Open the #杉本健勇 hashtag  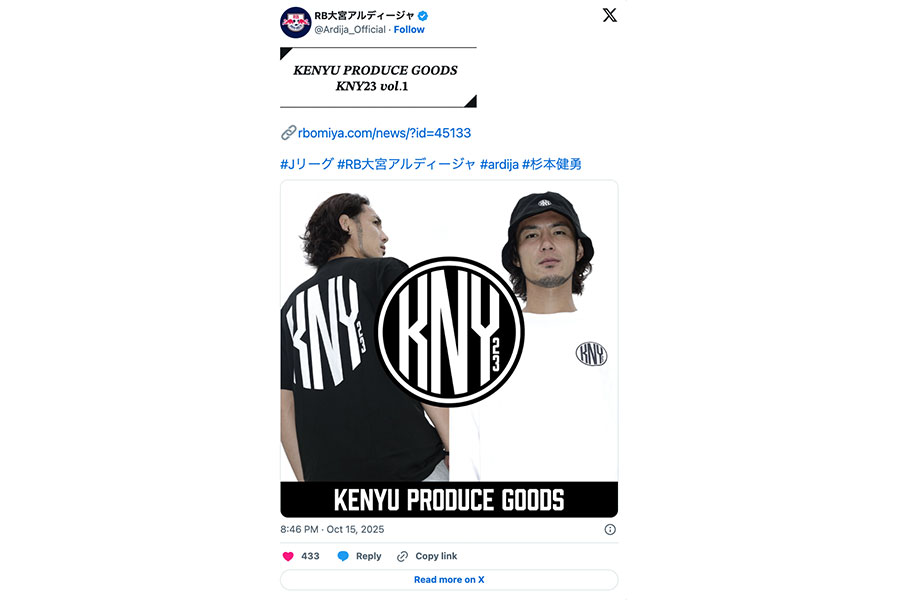(x=552, y=164)
